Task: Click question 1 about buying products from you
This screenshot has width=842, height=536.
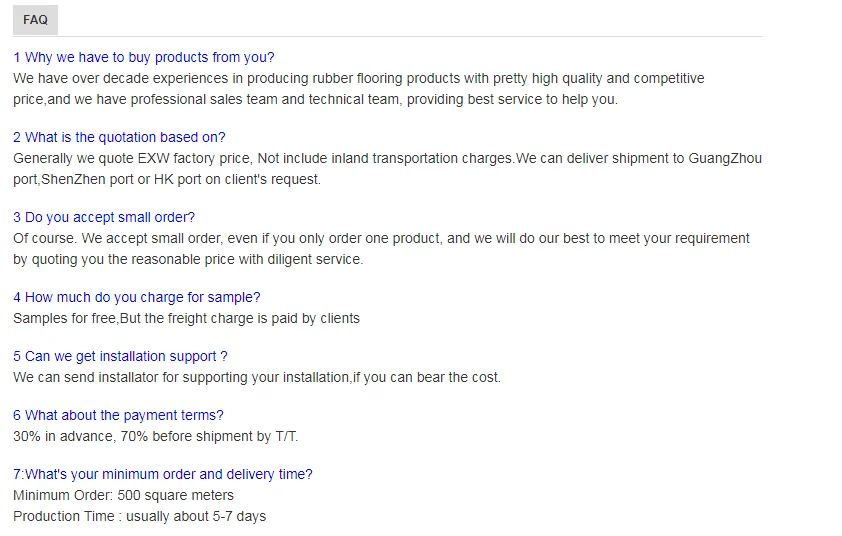Action: [x=144, y=57]
